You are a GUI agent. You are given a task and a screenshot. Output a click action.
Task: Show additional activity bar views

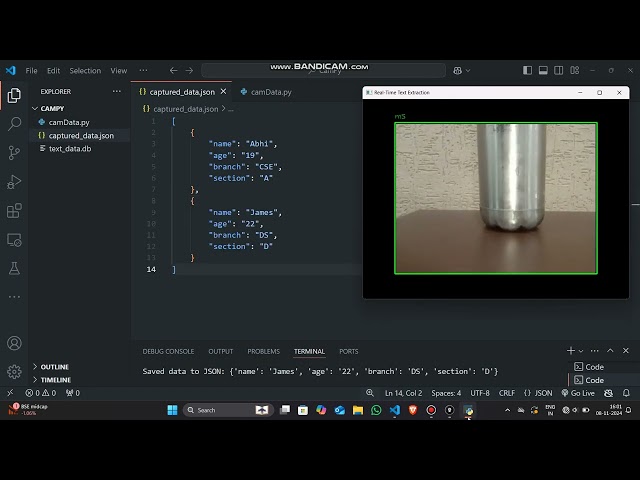14,297
